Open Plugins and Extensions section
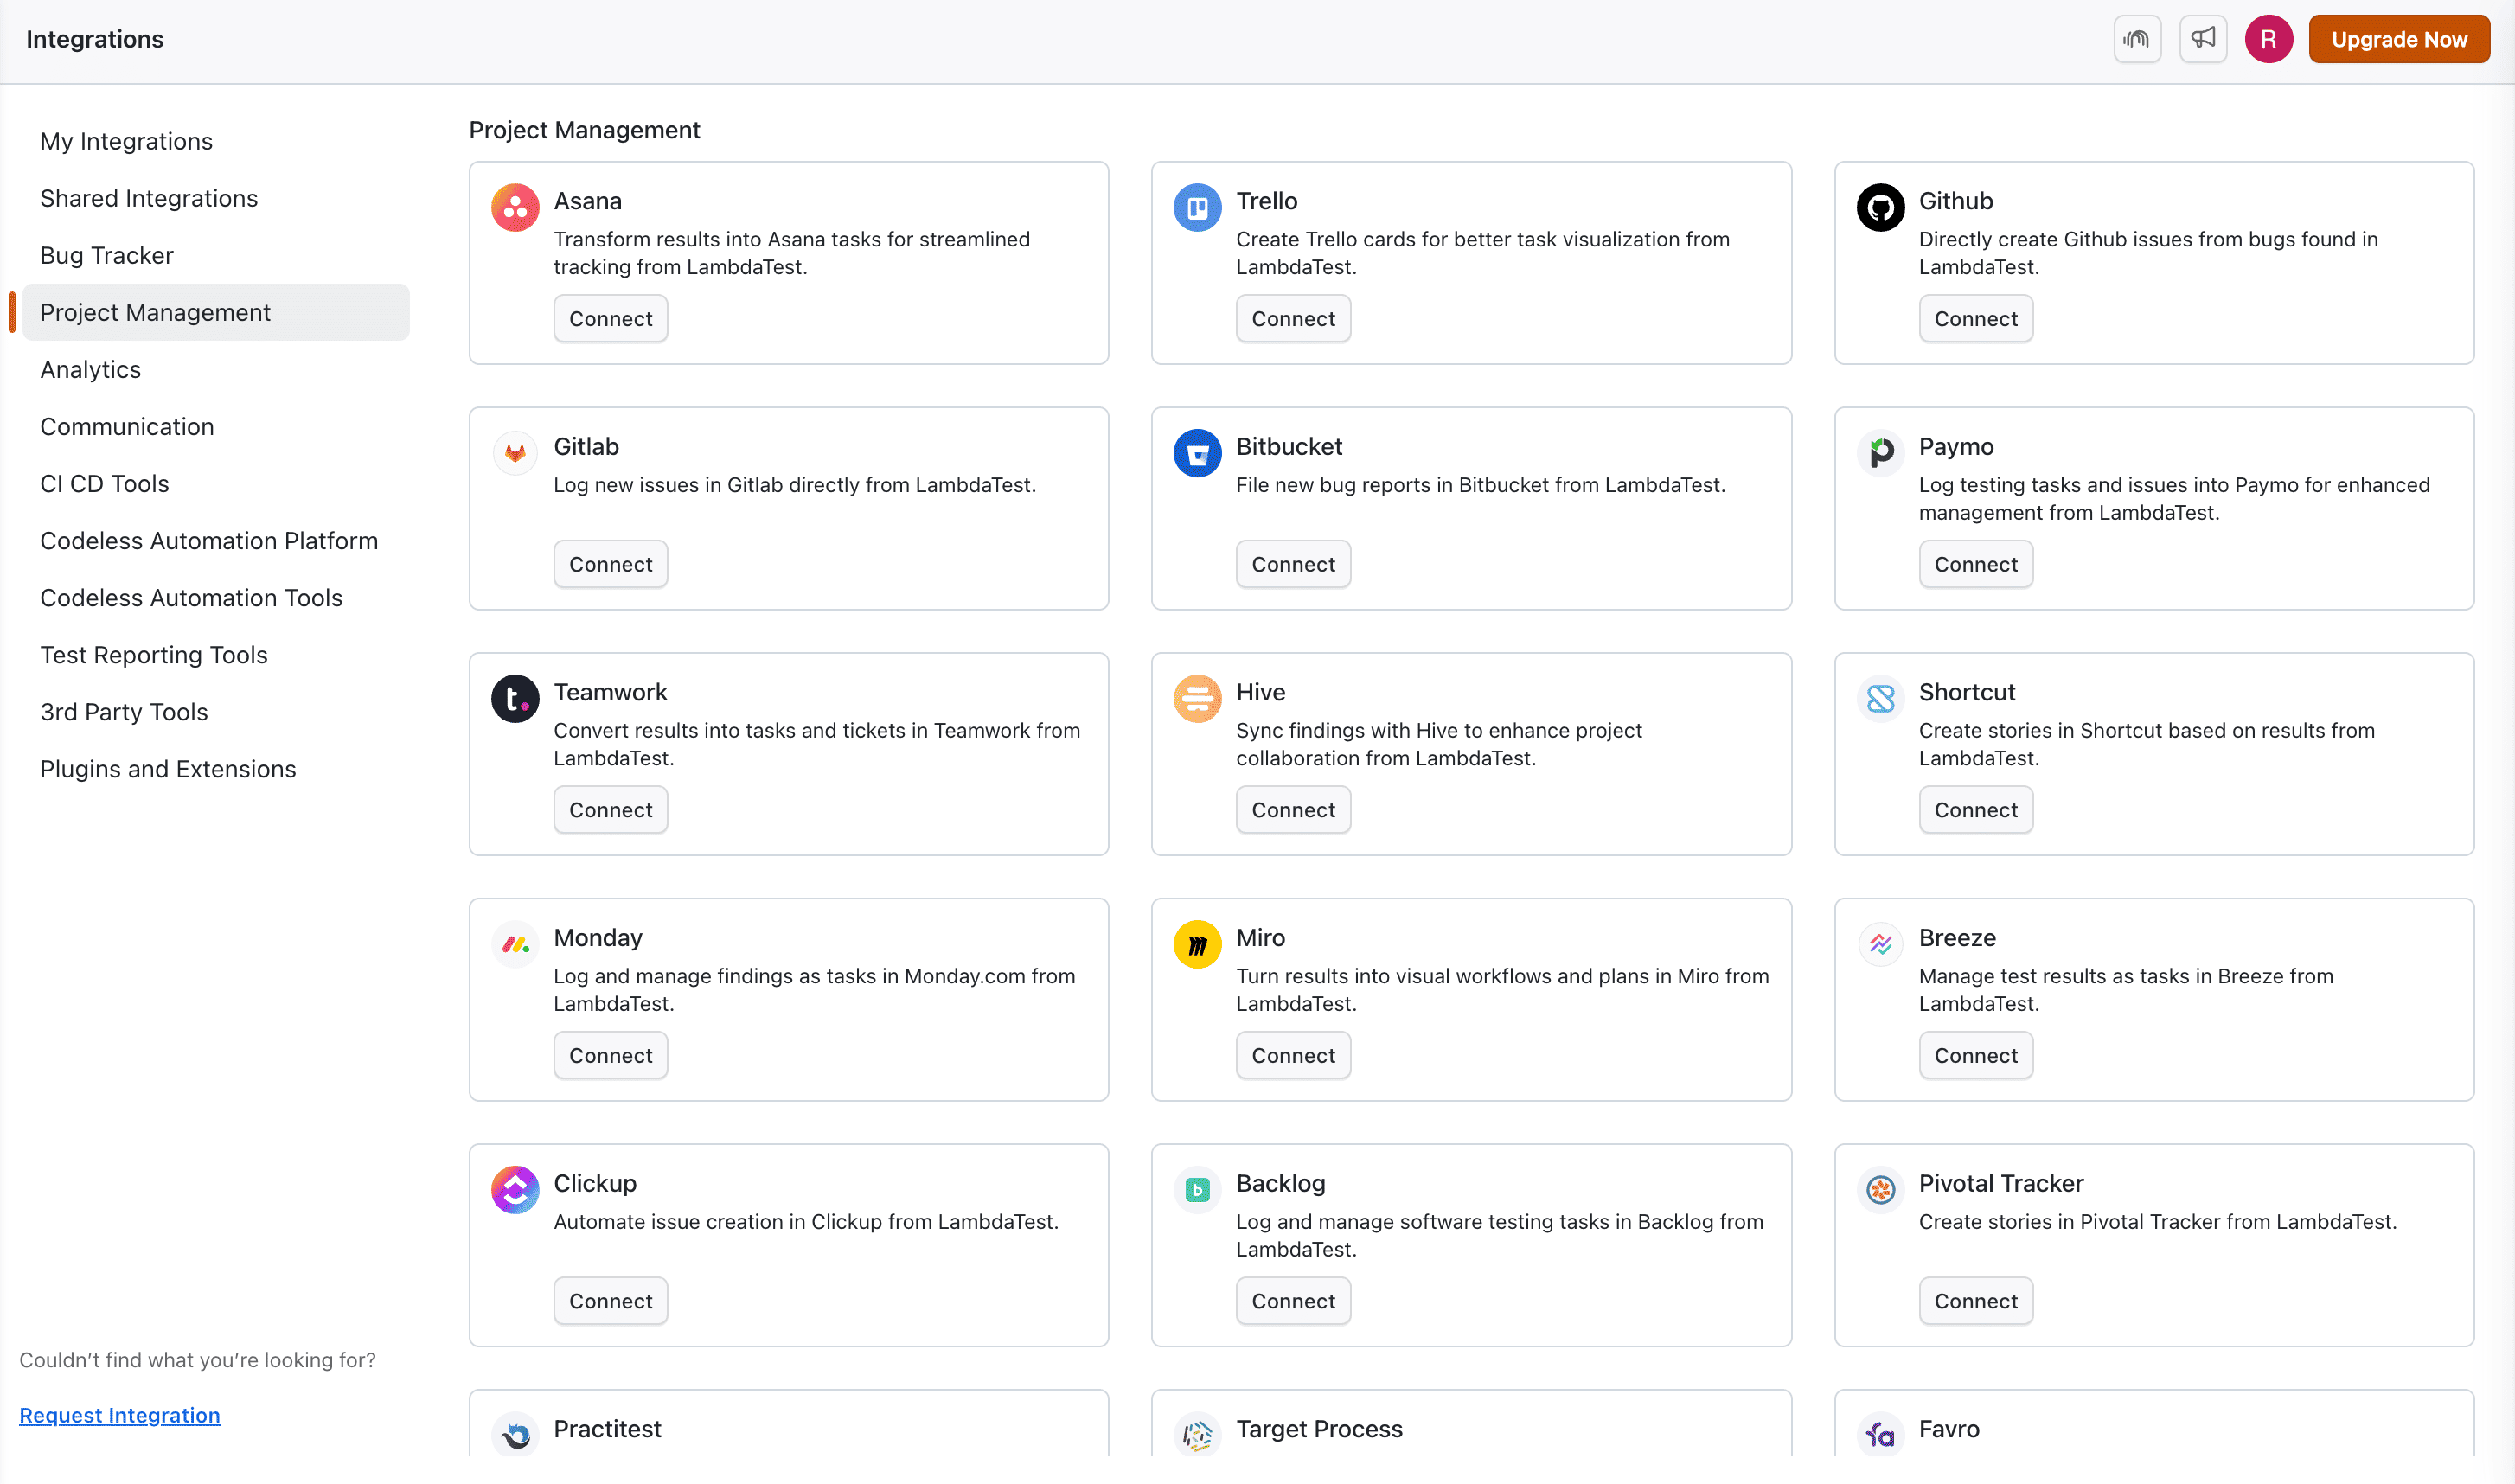 168,769
